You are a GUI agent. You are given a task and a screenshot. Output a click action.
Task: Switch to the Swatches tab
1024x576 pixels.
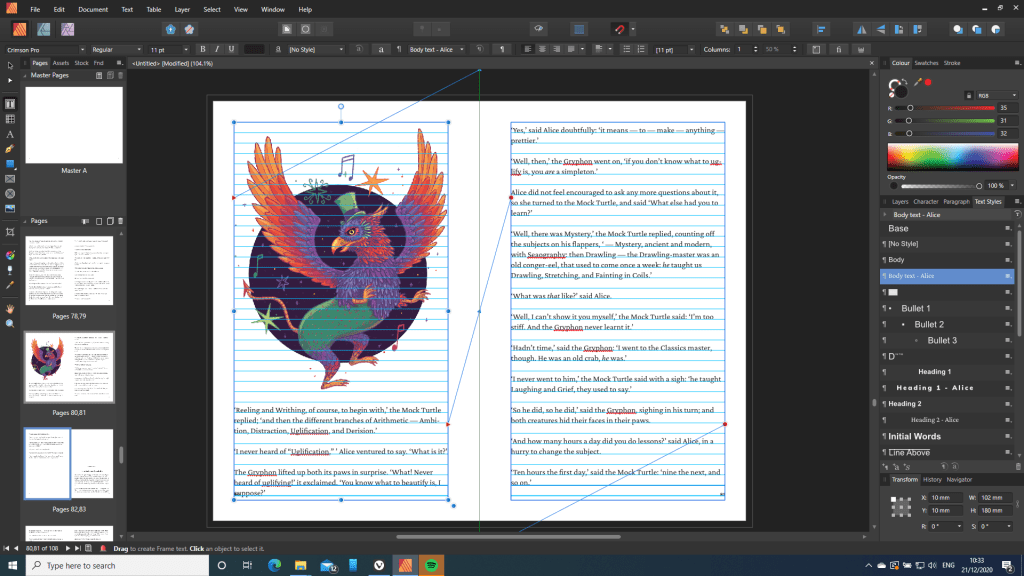[926, 63]
